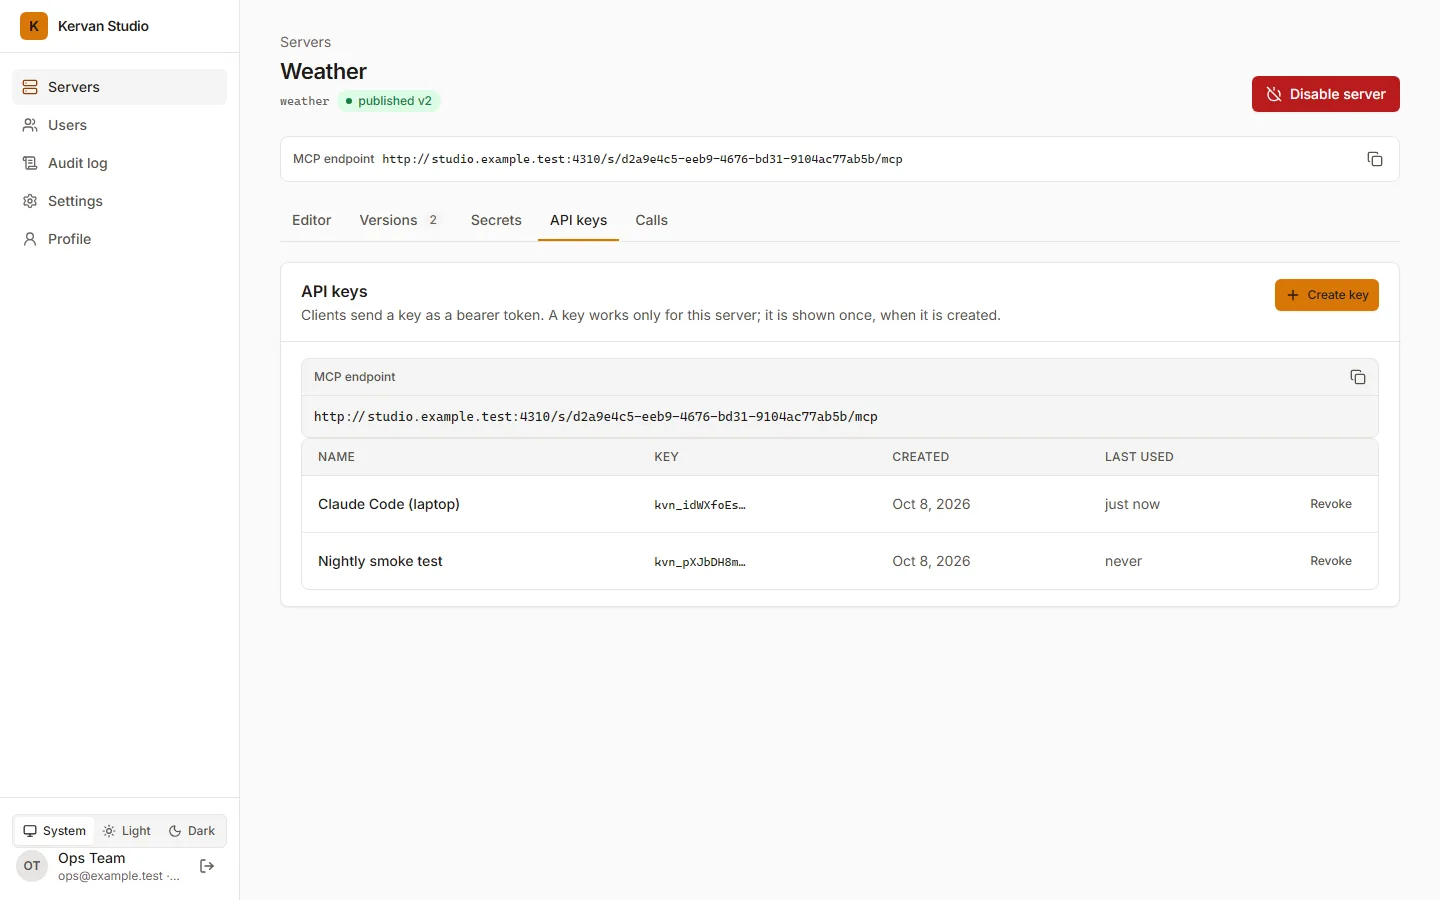Screen dimensions: 1440x900
Task: Copy the top MCP endpoint URL icon
Action: [x=1375, y=159]
